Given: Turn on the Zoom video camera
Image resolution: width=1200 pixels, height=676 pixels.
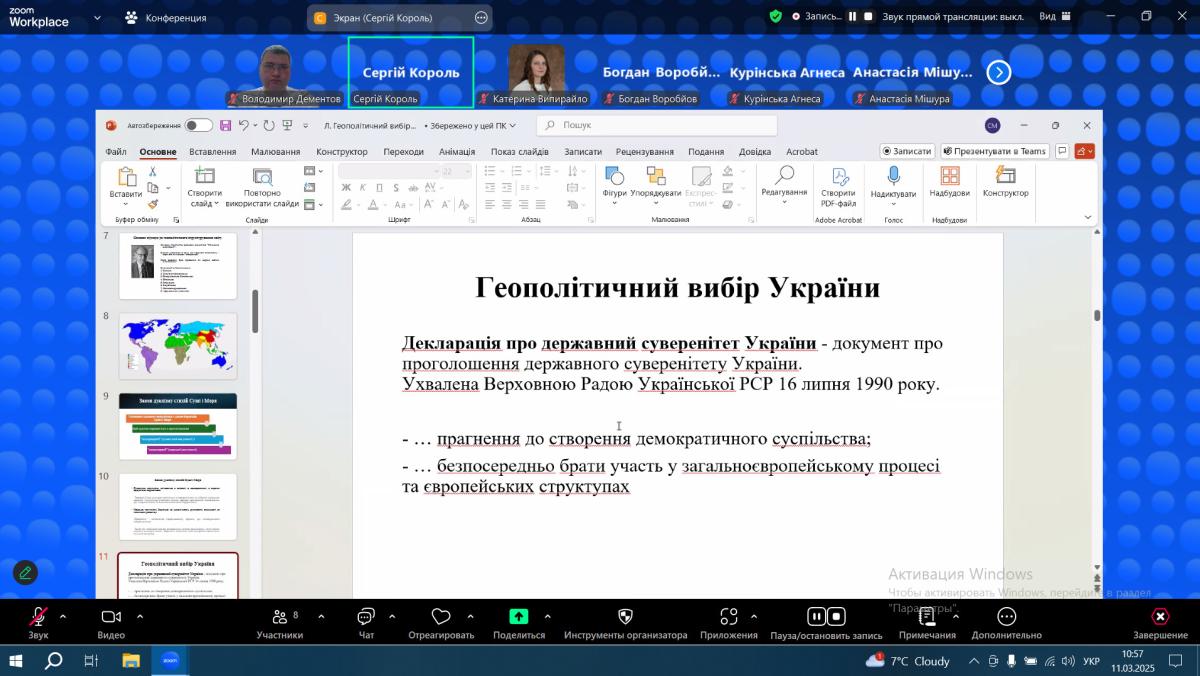Looking at the screenshot, I should (111, 617).
